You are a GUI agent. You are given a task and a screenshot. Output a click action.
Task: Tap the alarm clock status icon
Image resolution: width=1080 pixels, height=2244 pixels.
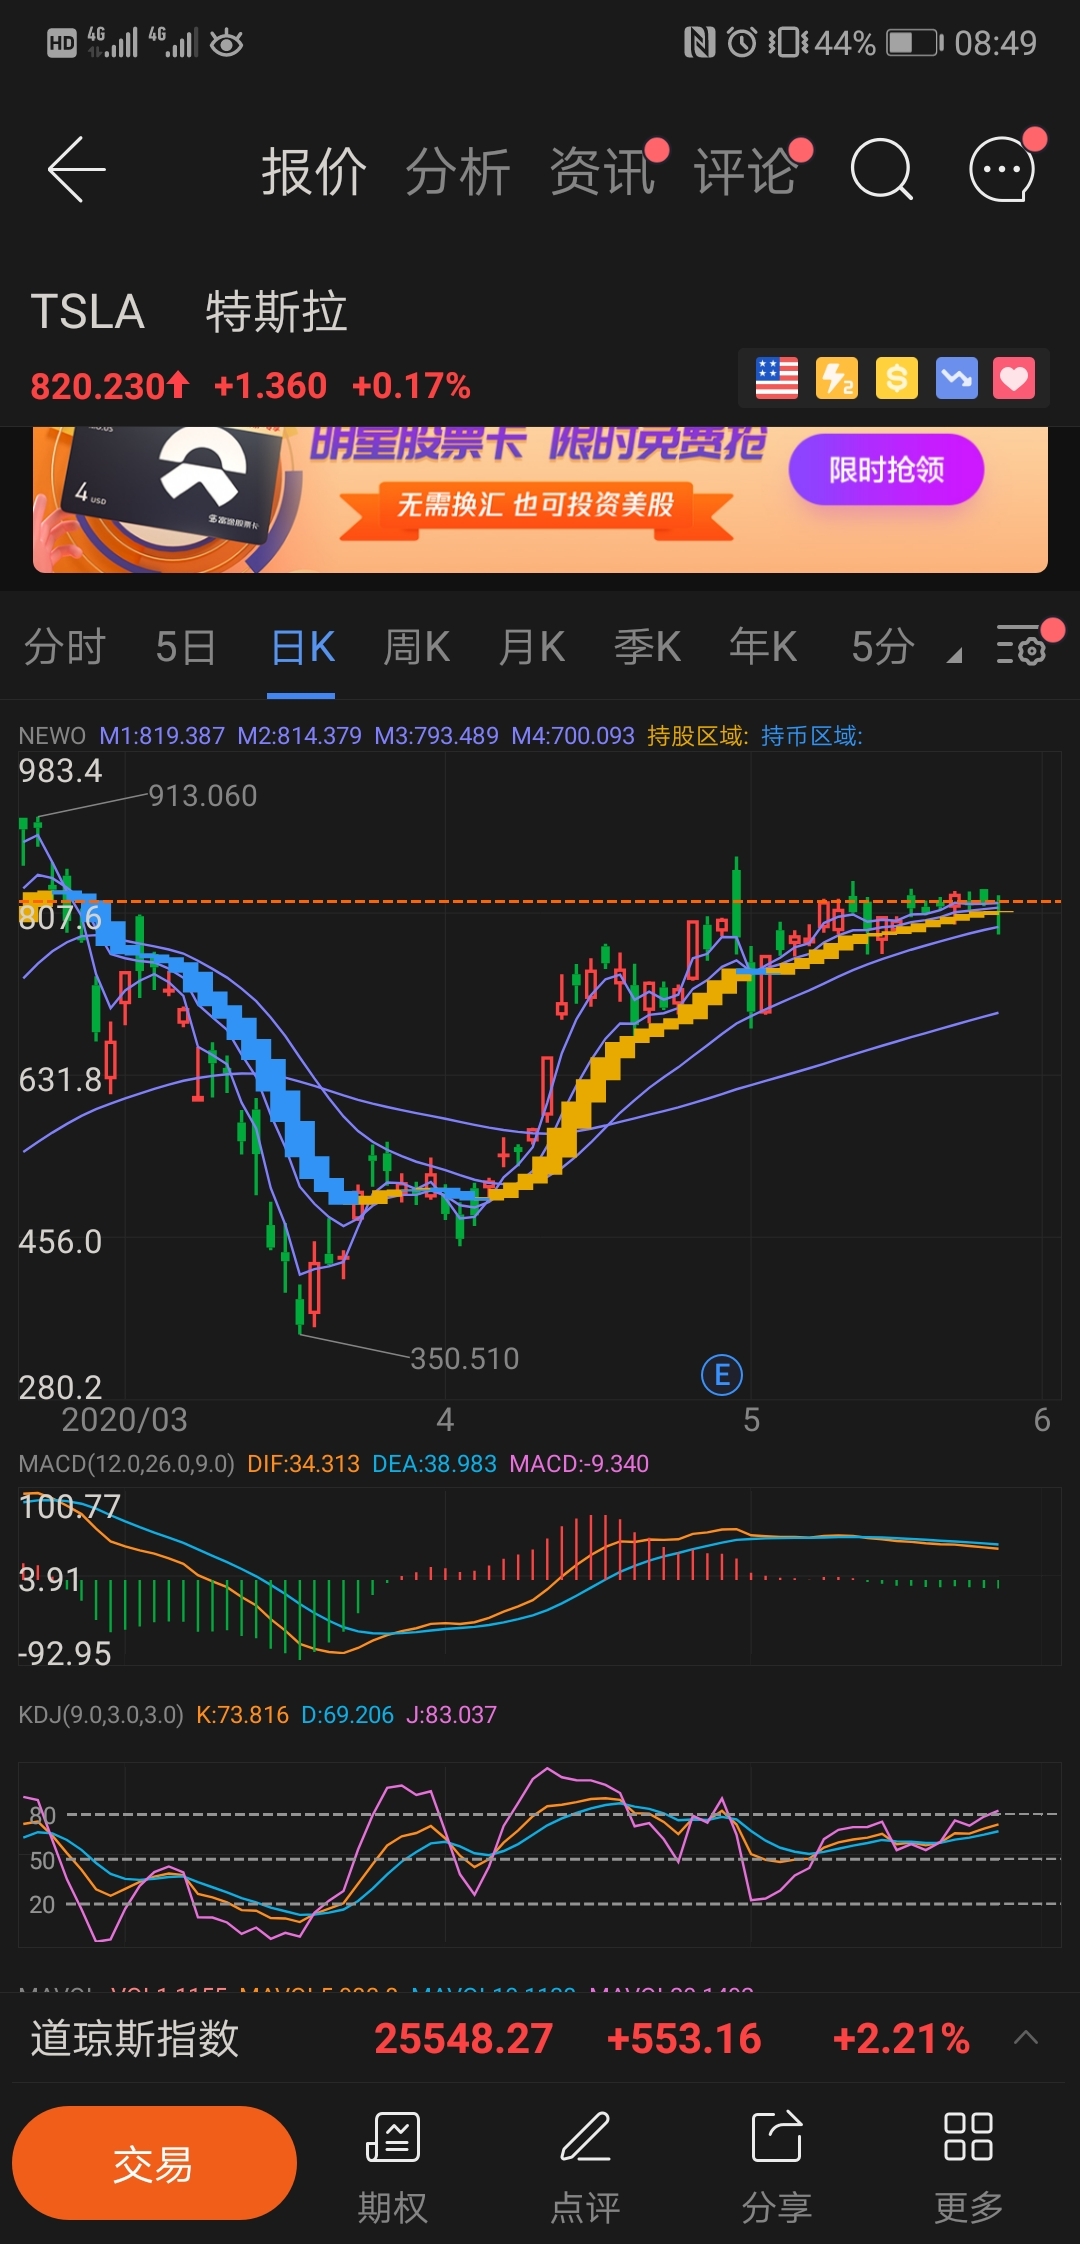[741, 43]
